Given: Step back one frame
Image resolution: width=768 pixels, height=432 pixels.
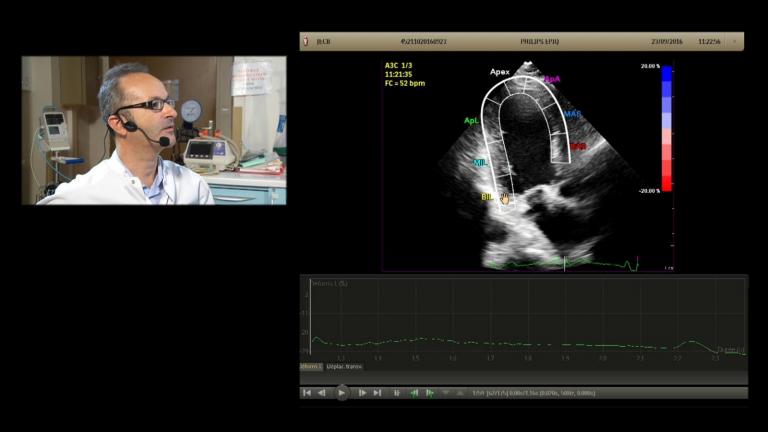Looking at the screenshot, I should (x=322, y=393).
